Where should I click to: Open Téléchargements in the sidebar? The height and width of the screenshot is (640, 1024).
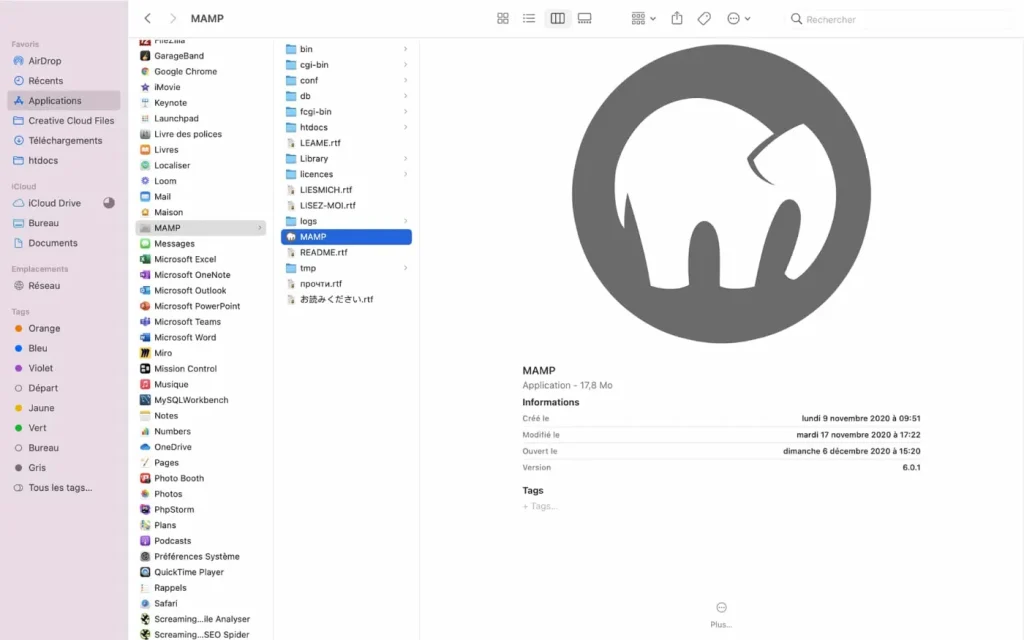click(x=64, y=140)
